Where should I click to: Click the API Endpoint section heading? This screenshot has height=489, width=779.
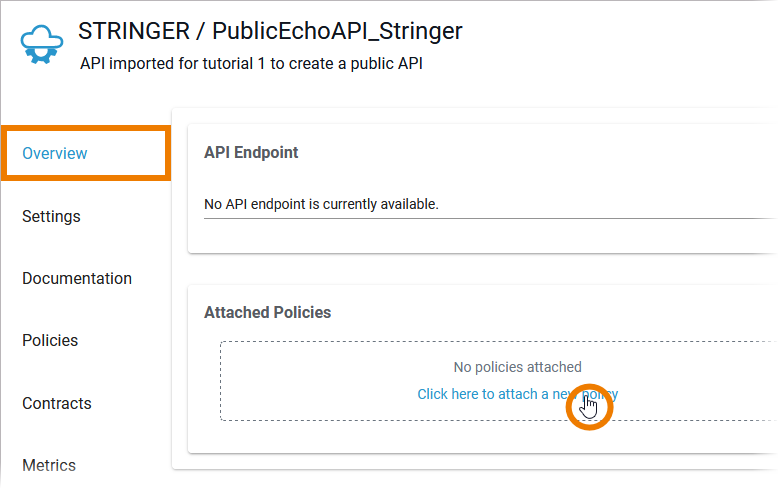251,152
